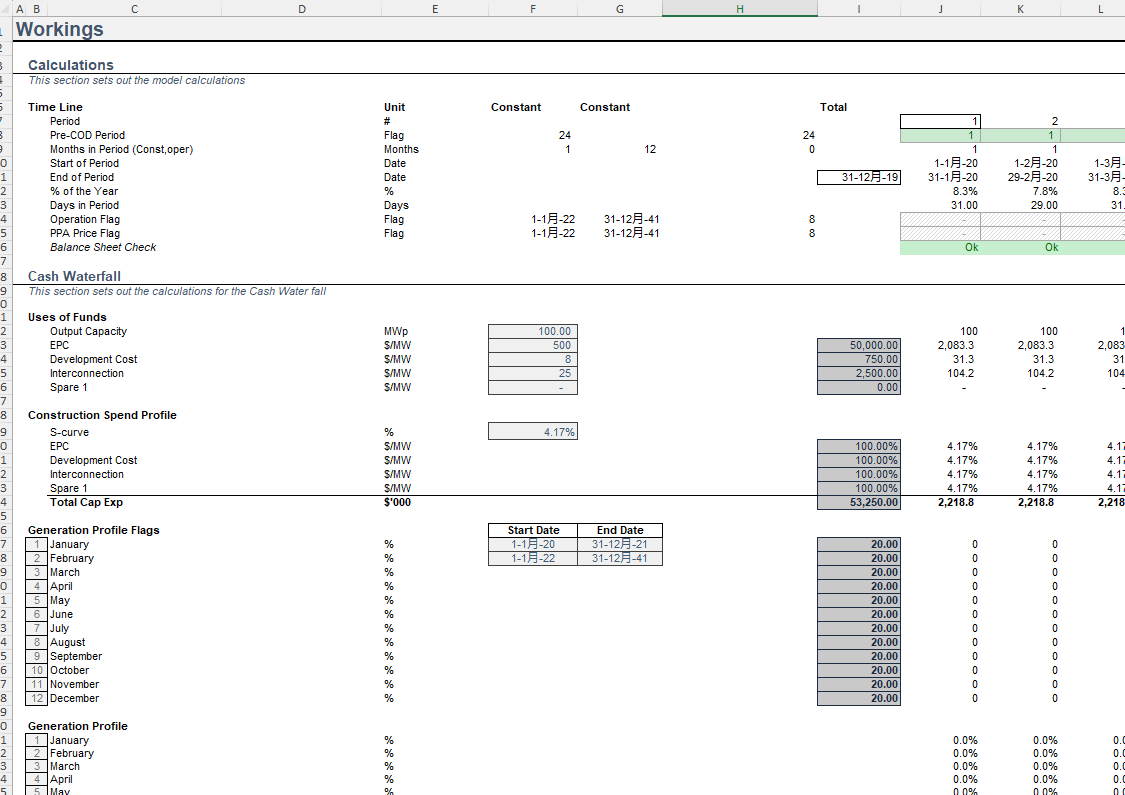
Task: Click the column D header
Action: tap(302, 8)
